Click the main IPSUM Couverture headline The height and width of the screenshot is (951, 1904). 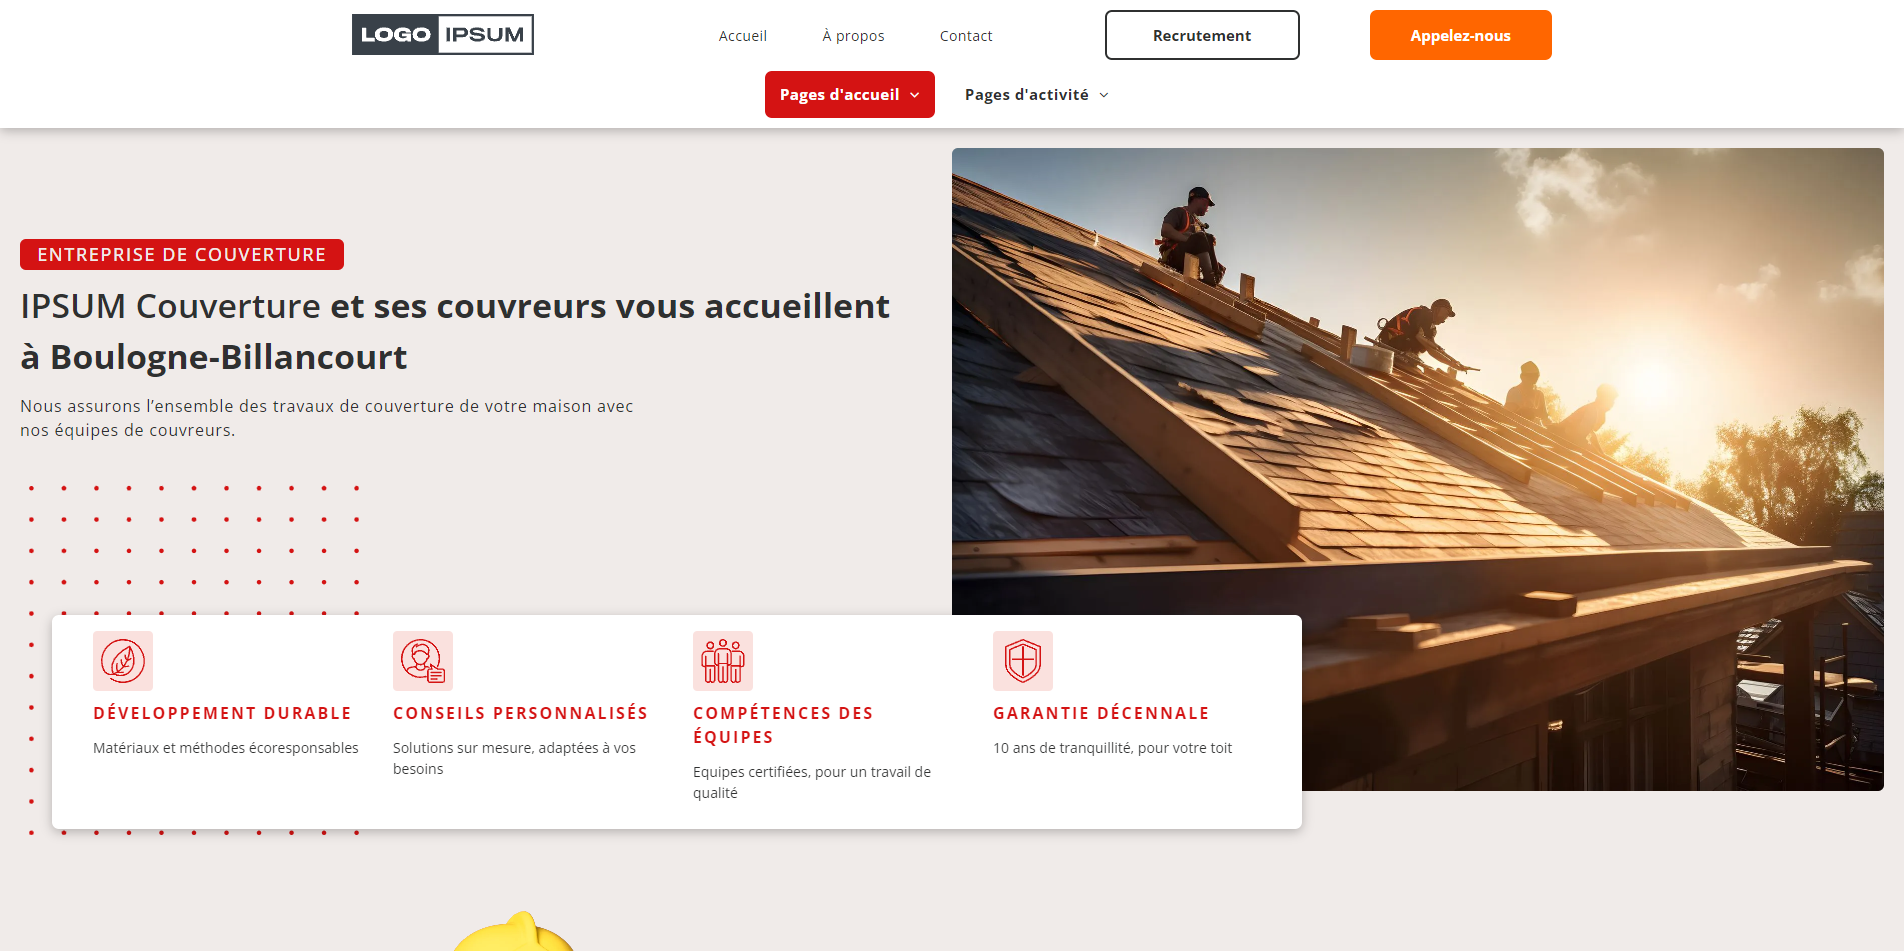click(x=455, y=331)
